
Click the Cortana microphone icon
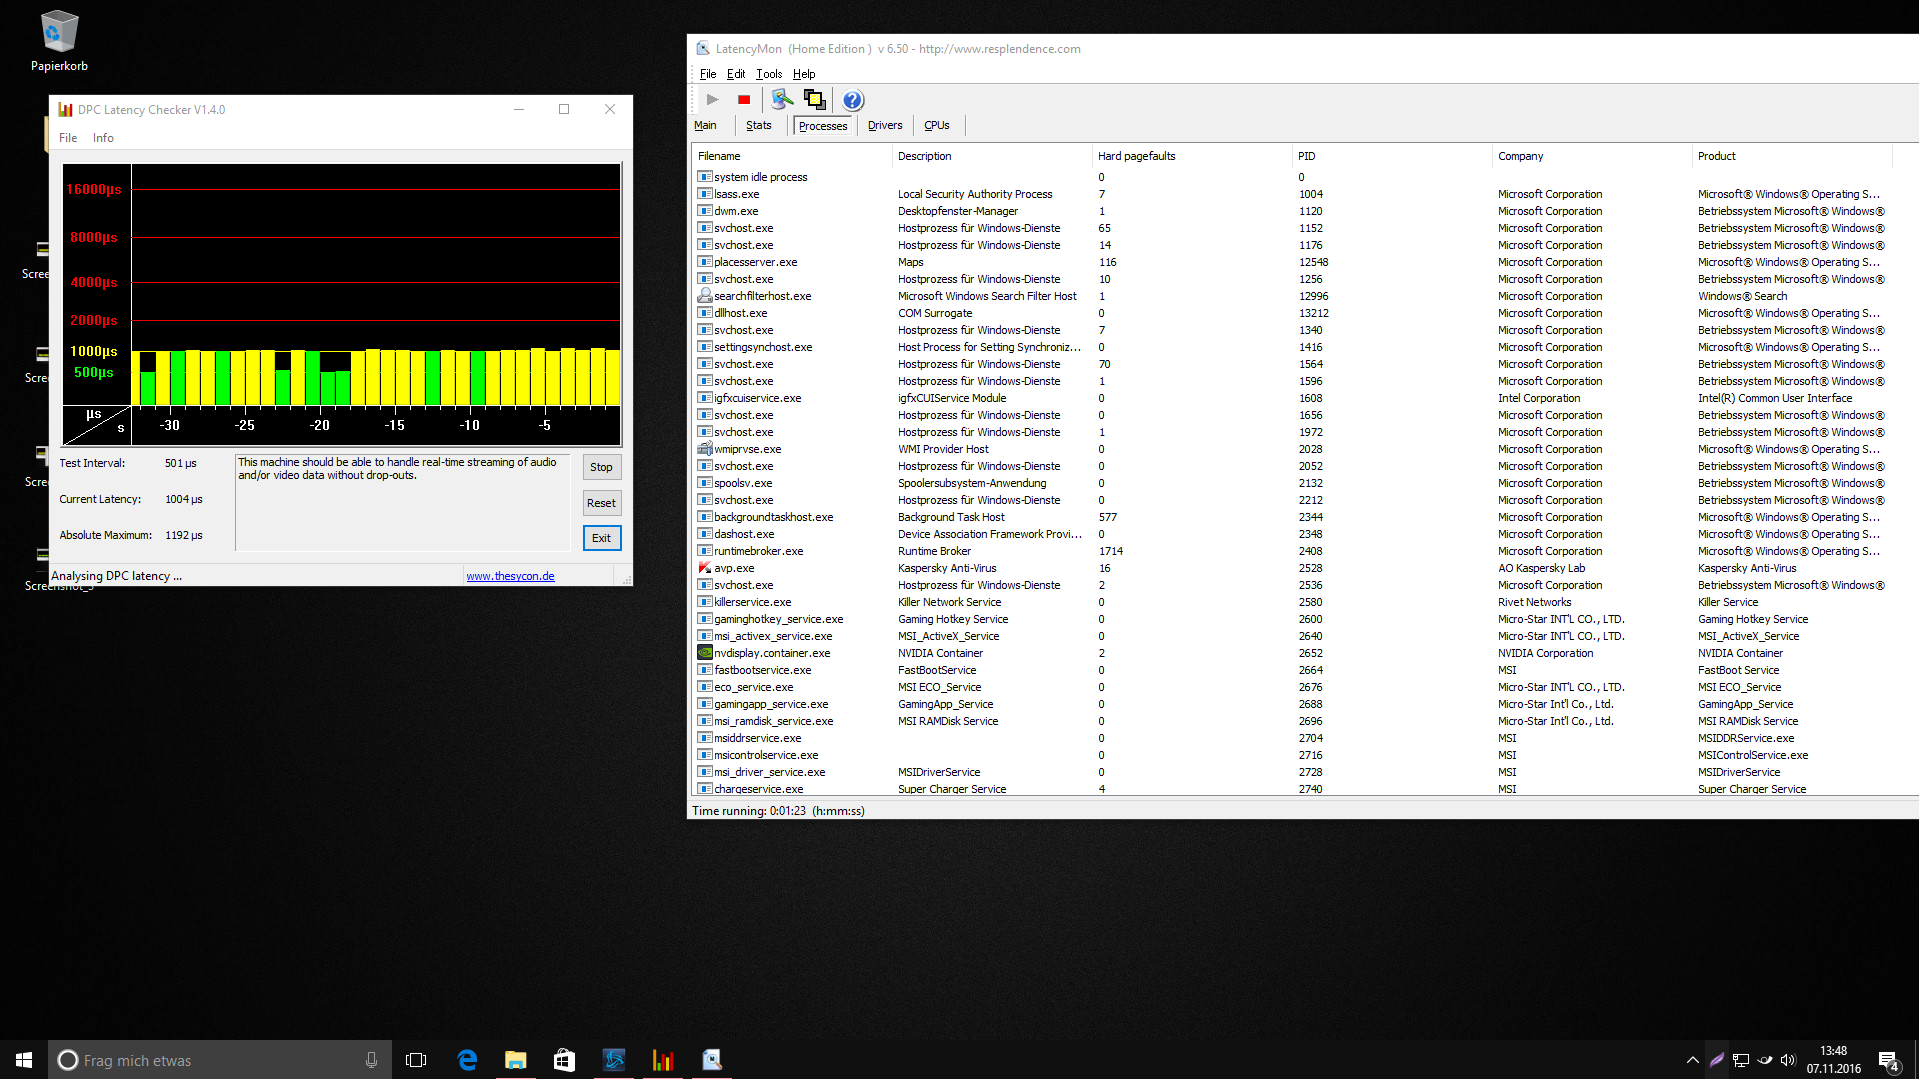tap(371, 1060)
